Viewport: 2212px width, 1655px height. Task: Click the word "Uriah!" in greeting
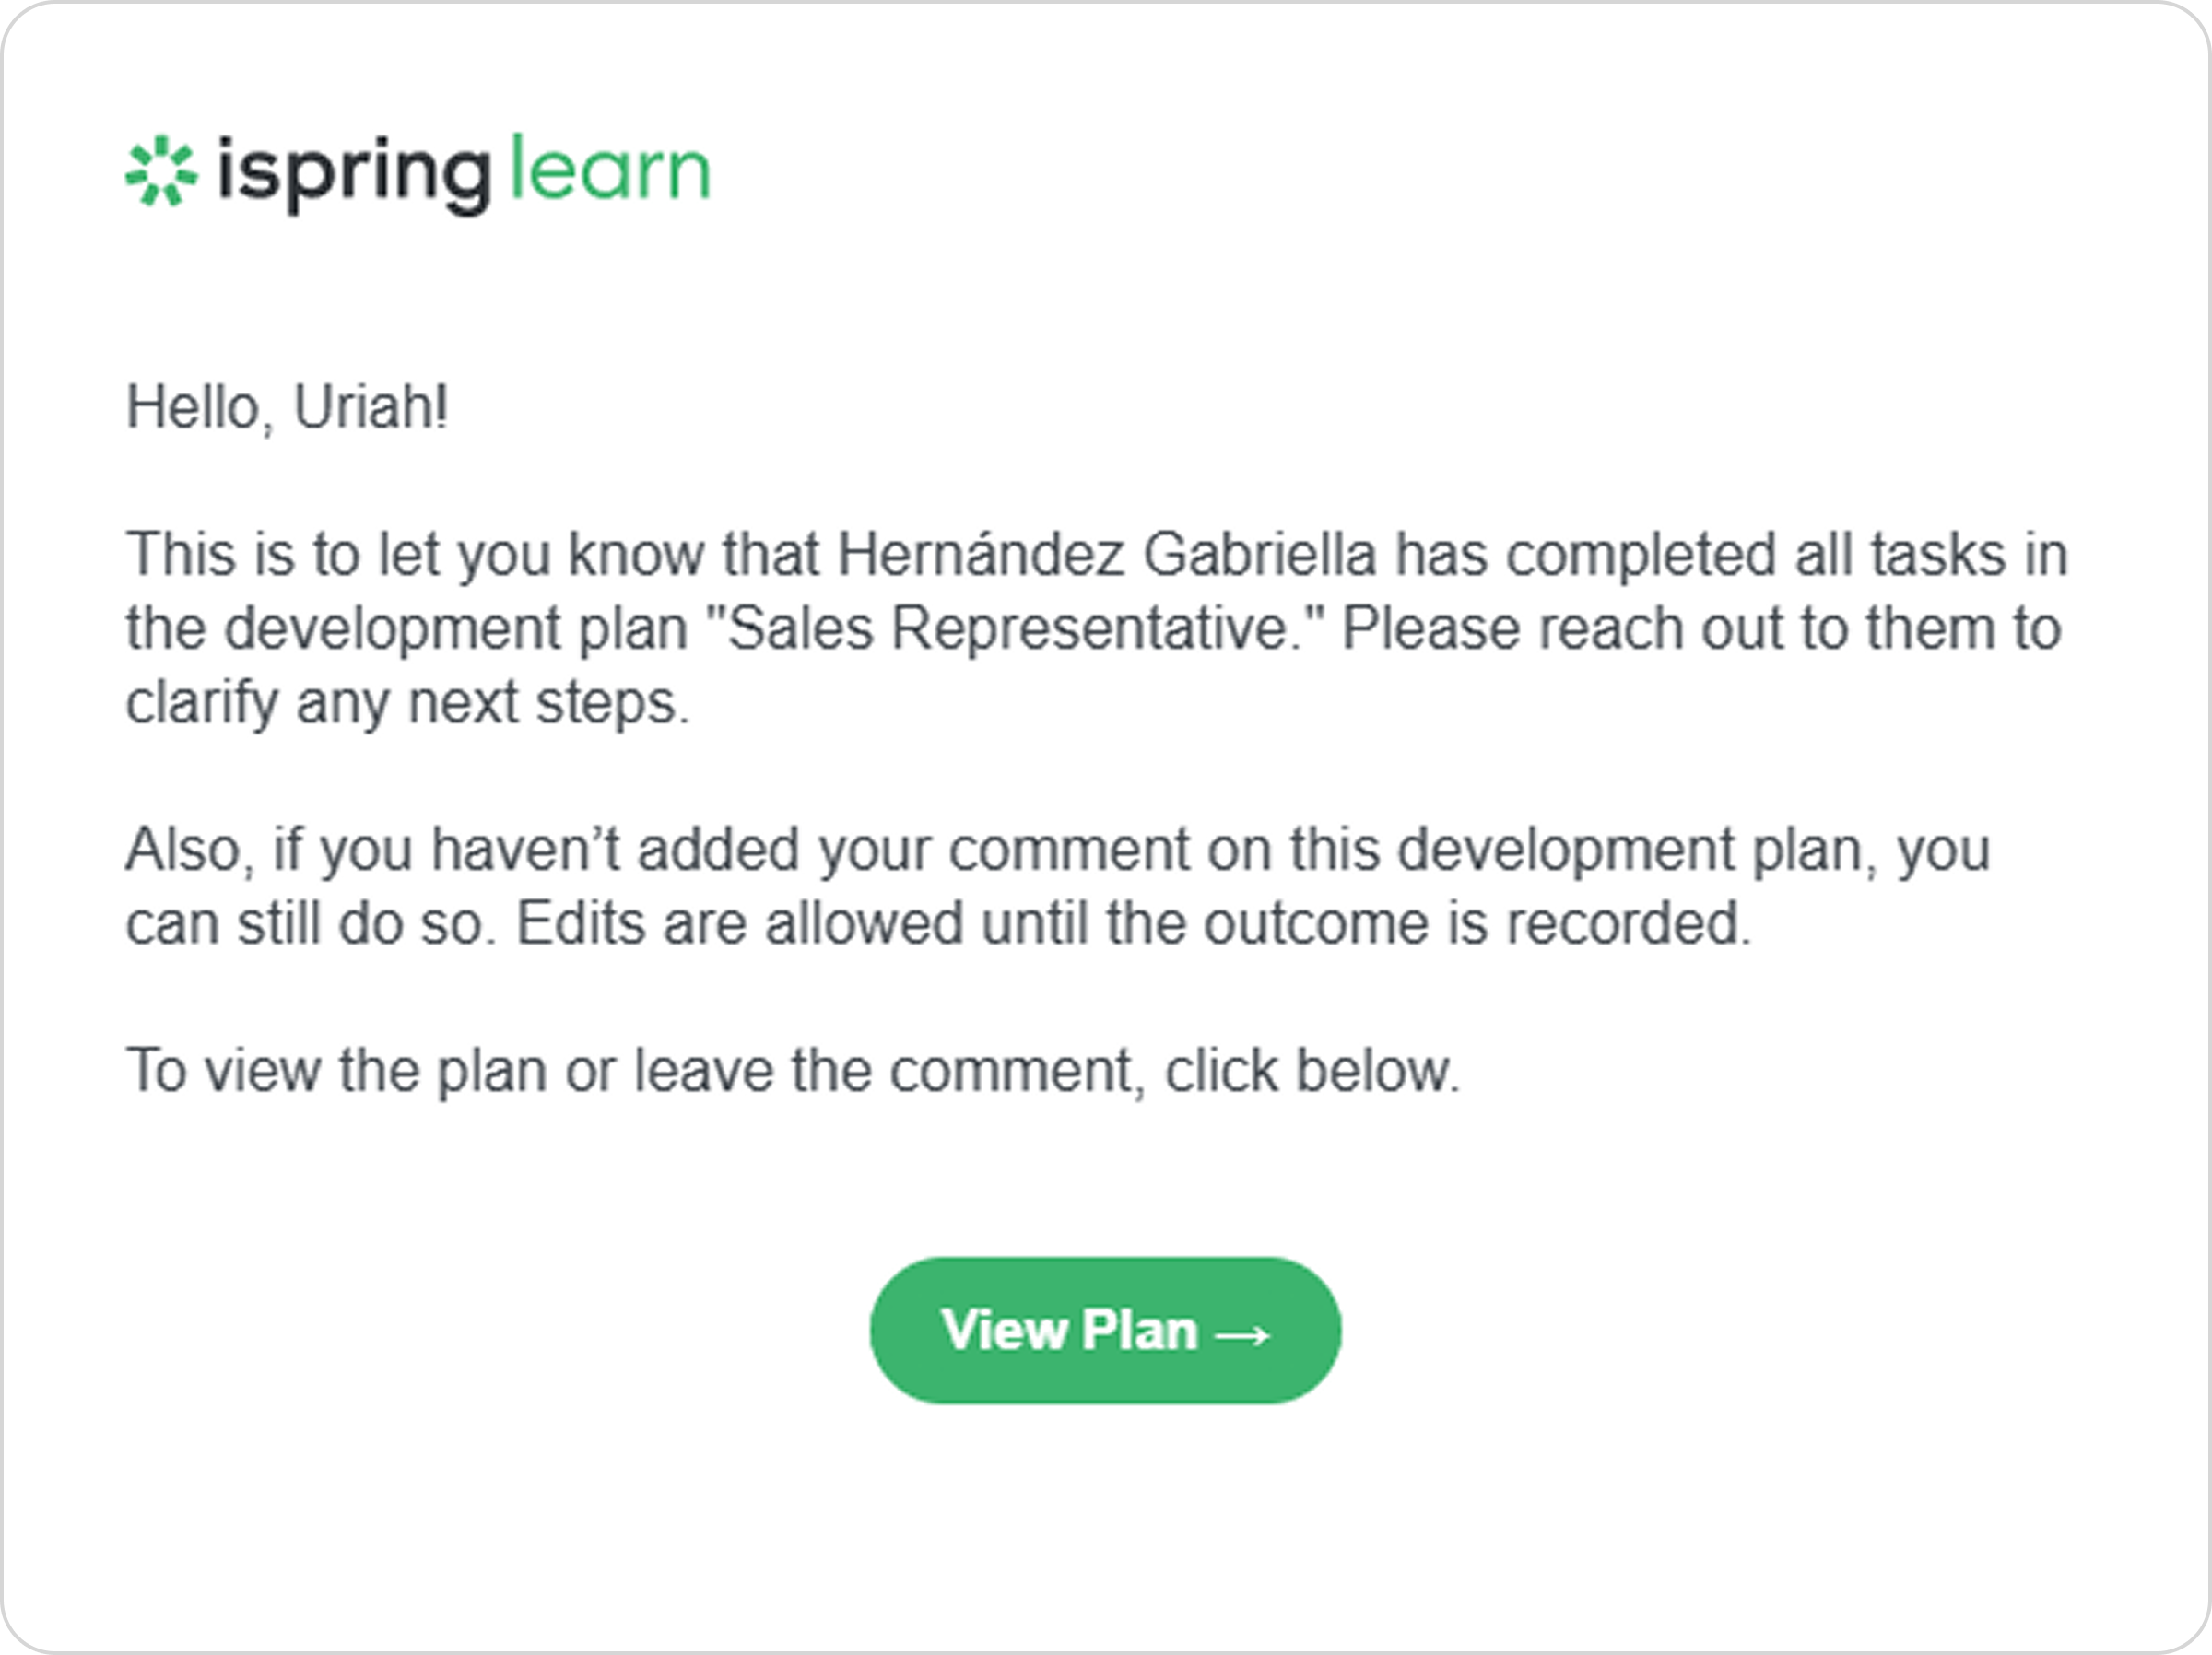click(x=371, y=407)
